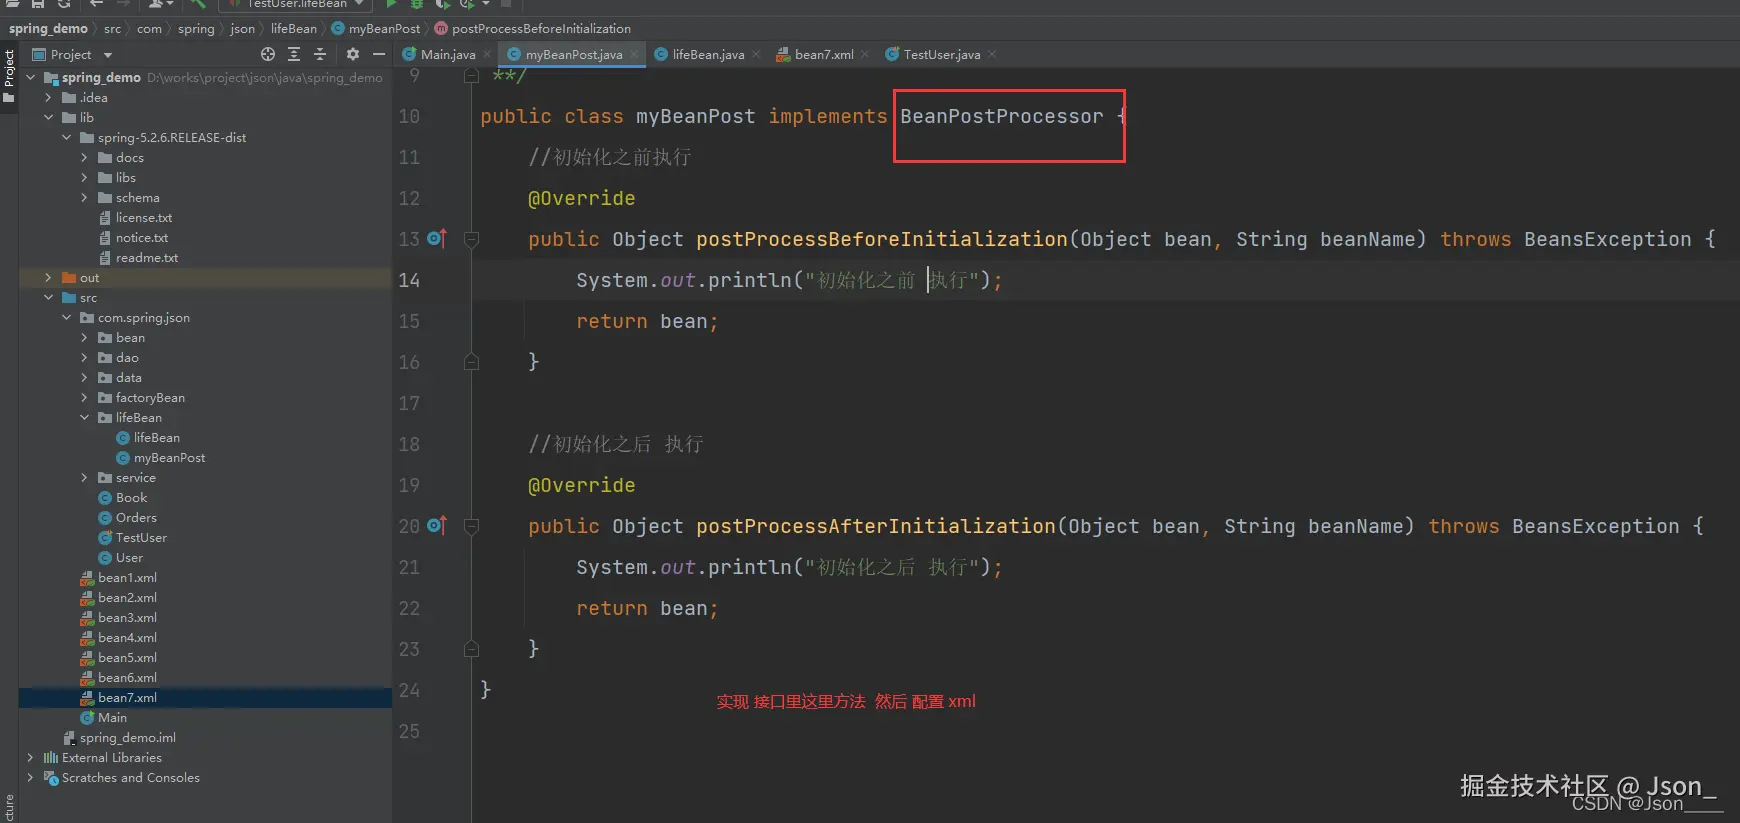Click the fold end marker at line 16

tap(471, 362)
